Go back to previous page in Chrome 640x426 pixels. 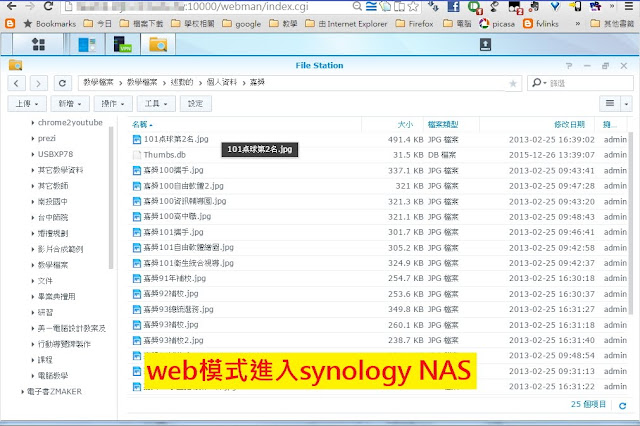point(11,6)
